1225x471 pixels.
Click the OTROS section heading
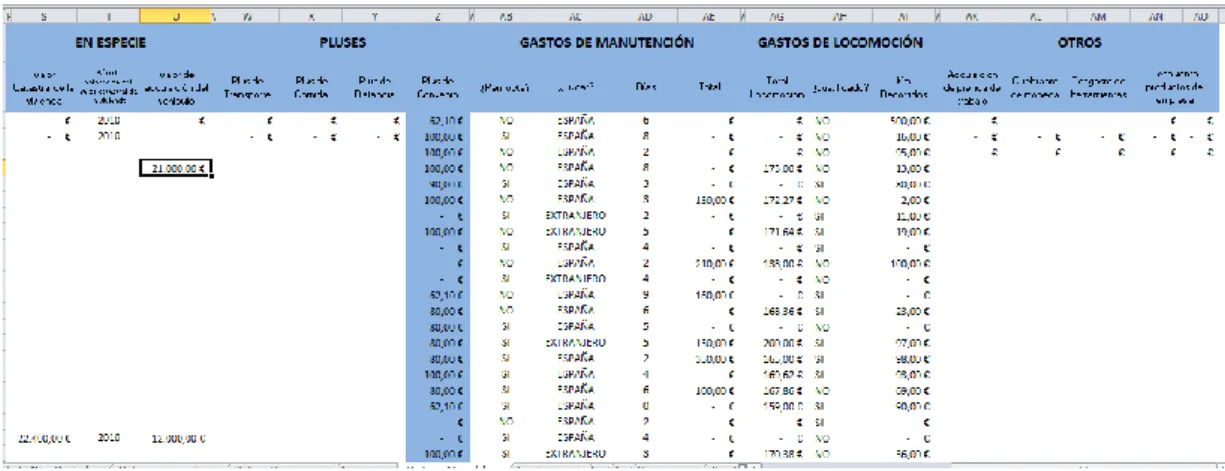(x=1078, y=44)
